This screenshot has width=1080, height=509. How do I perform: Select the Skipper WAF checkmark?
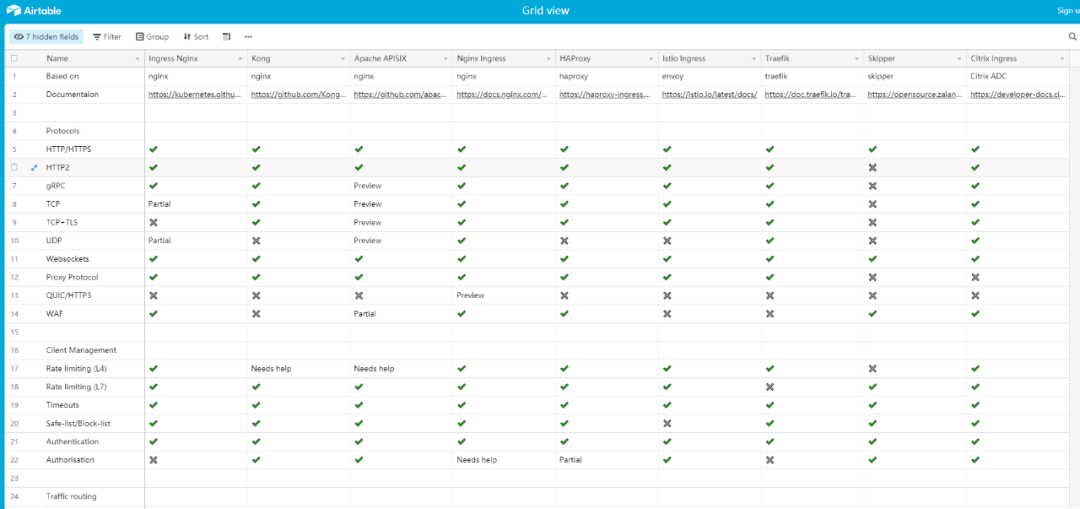[x=873, y=313]
